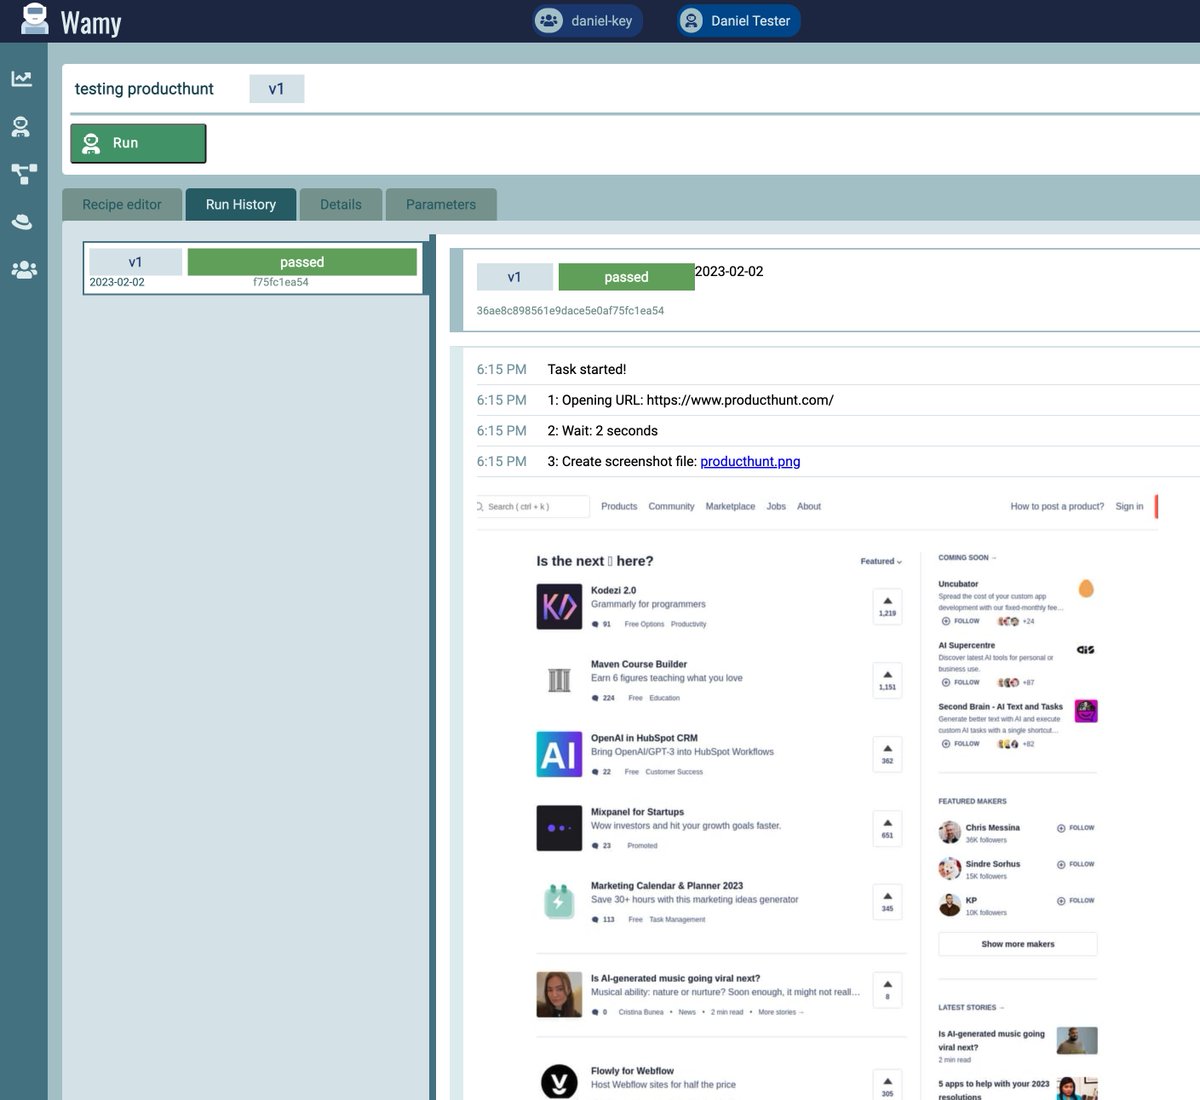Open the team users icon in the sidebar
This screenshot has height=1100, width=1200.
(23, 270)
